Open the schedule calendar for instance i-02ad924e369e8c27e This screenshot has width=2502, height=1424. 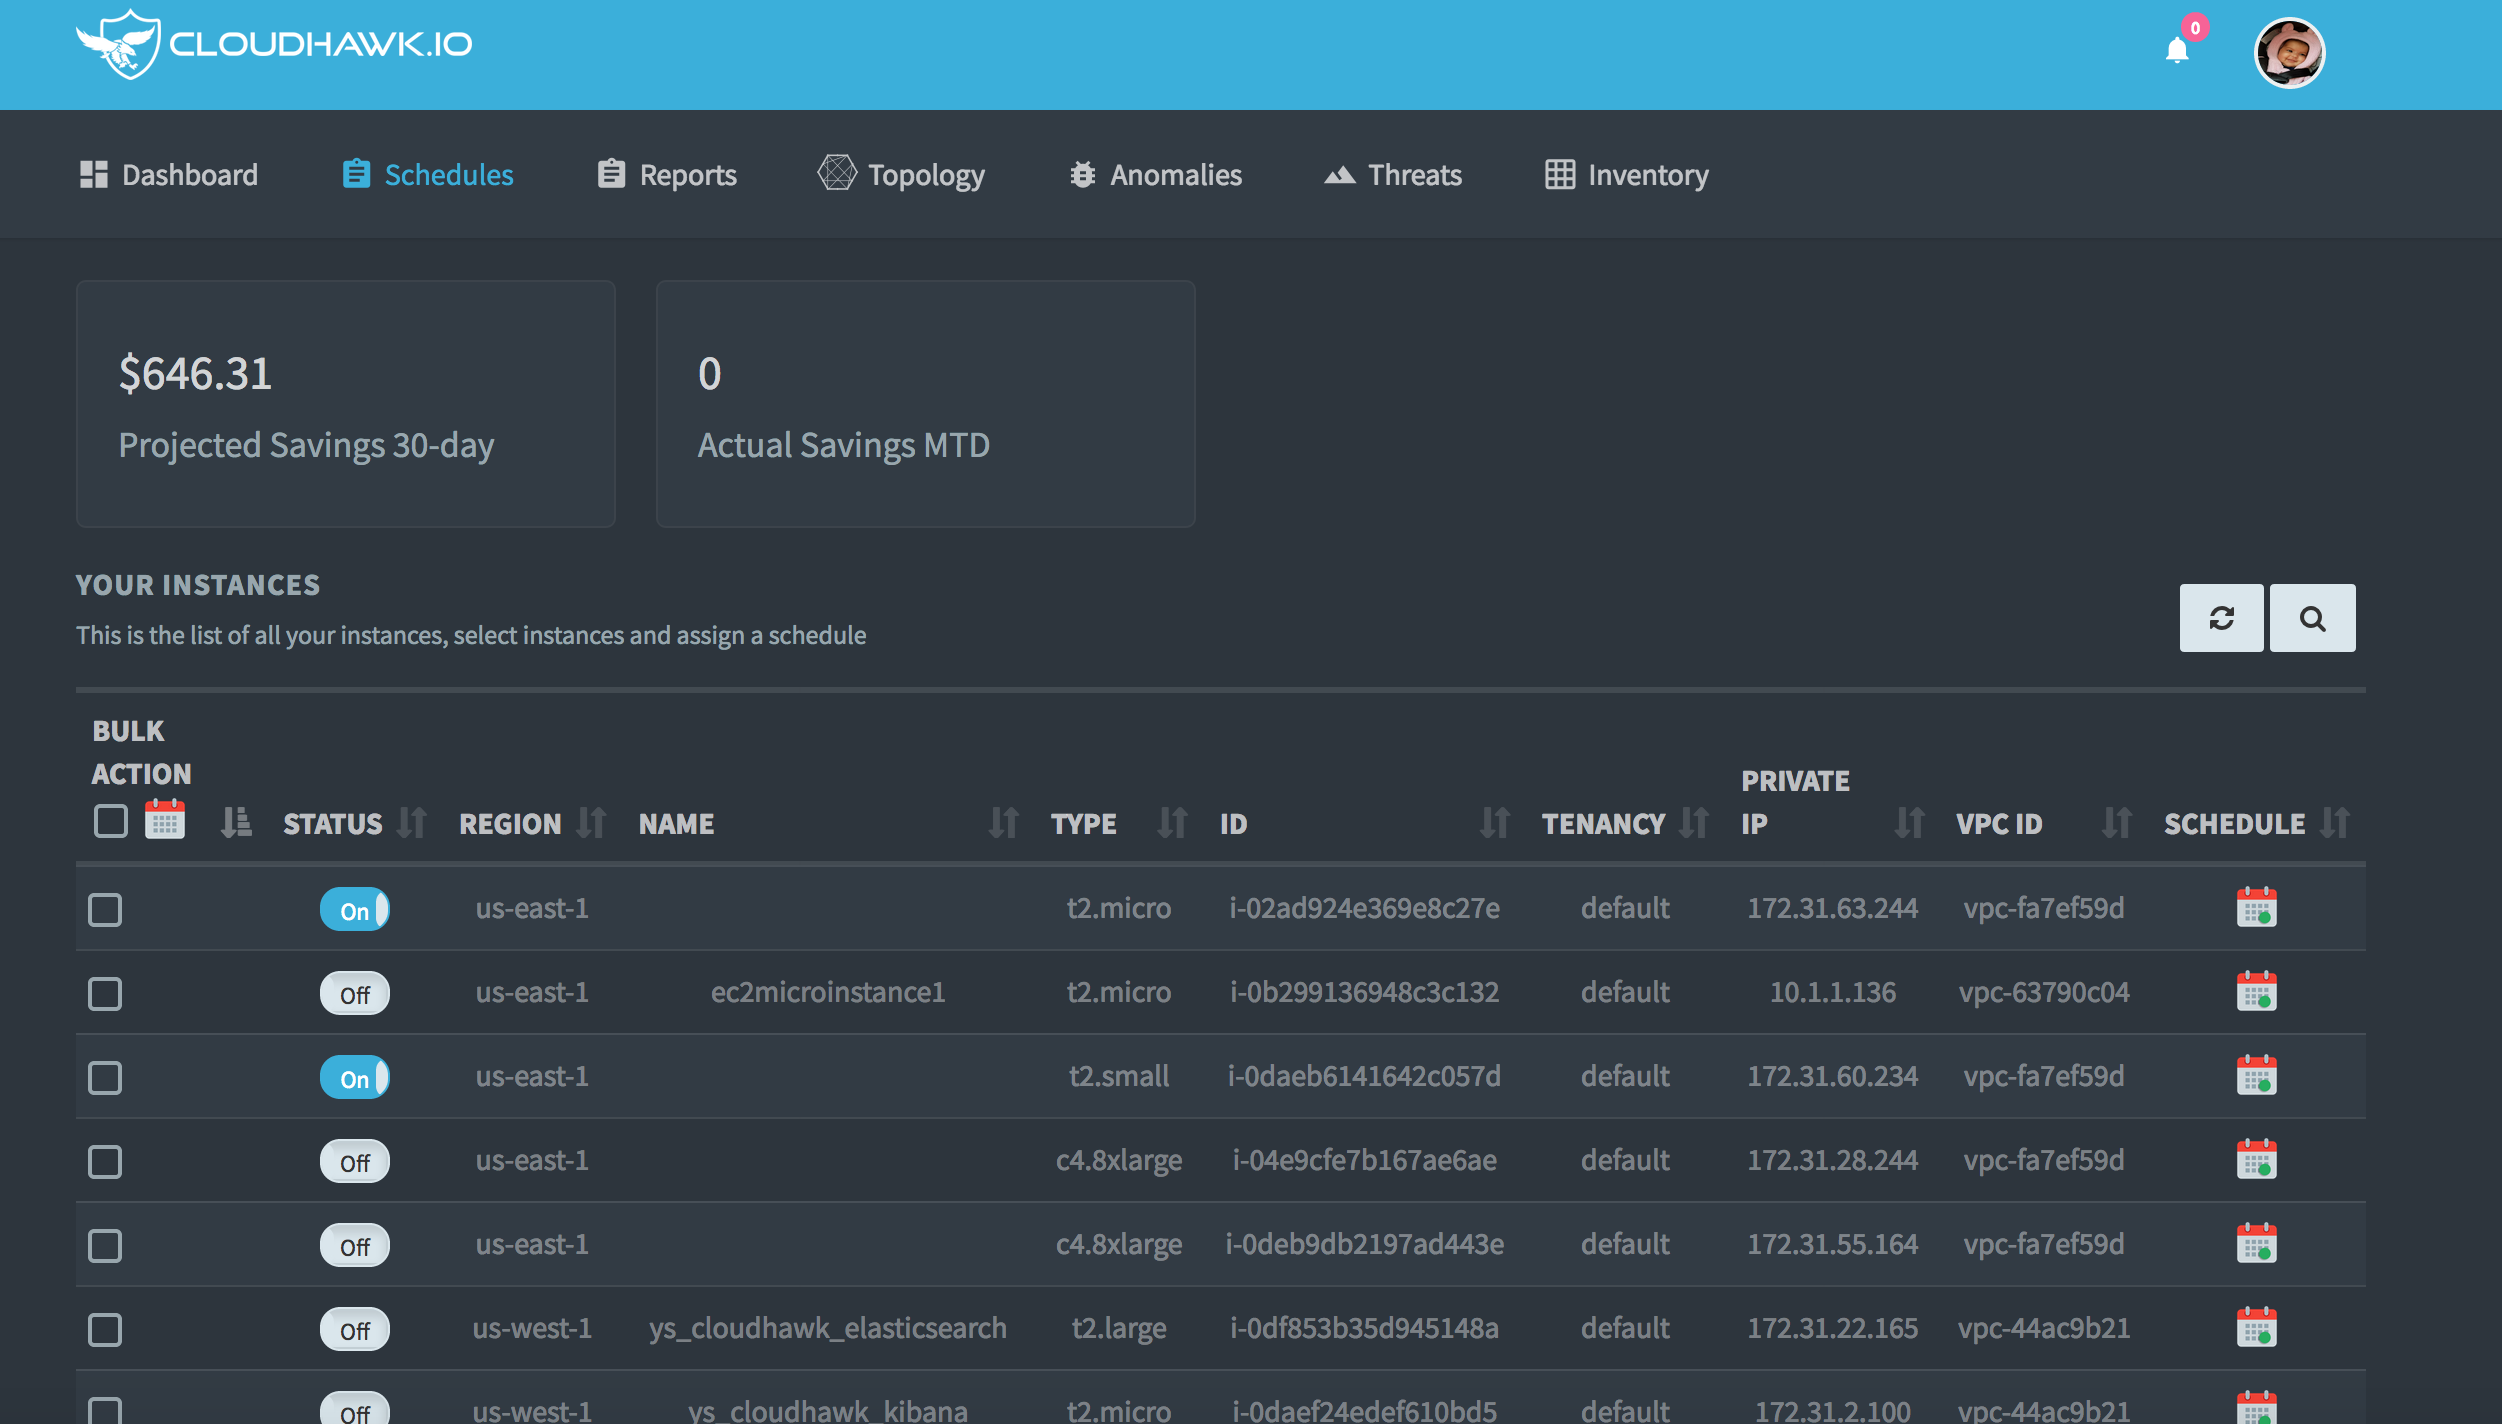[x=2257, y=907]
